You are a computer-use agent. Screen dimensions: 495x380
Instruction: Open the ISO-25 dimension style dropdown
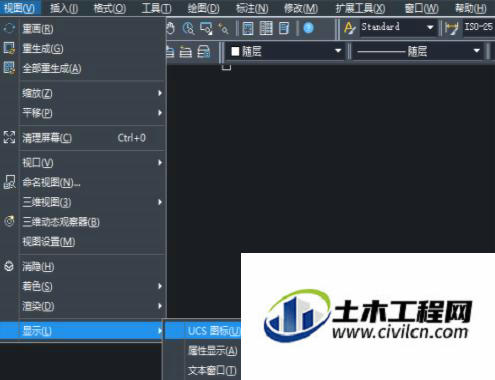(479, 27)
